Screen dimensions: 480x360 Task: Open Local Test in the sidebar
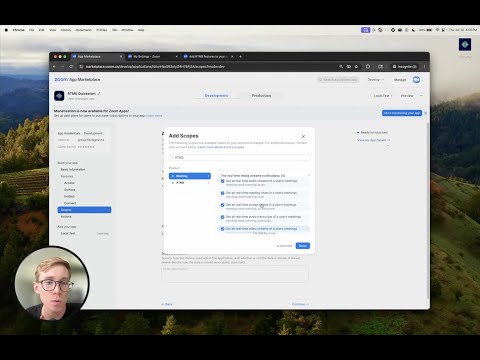(x=68, y=233)
